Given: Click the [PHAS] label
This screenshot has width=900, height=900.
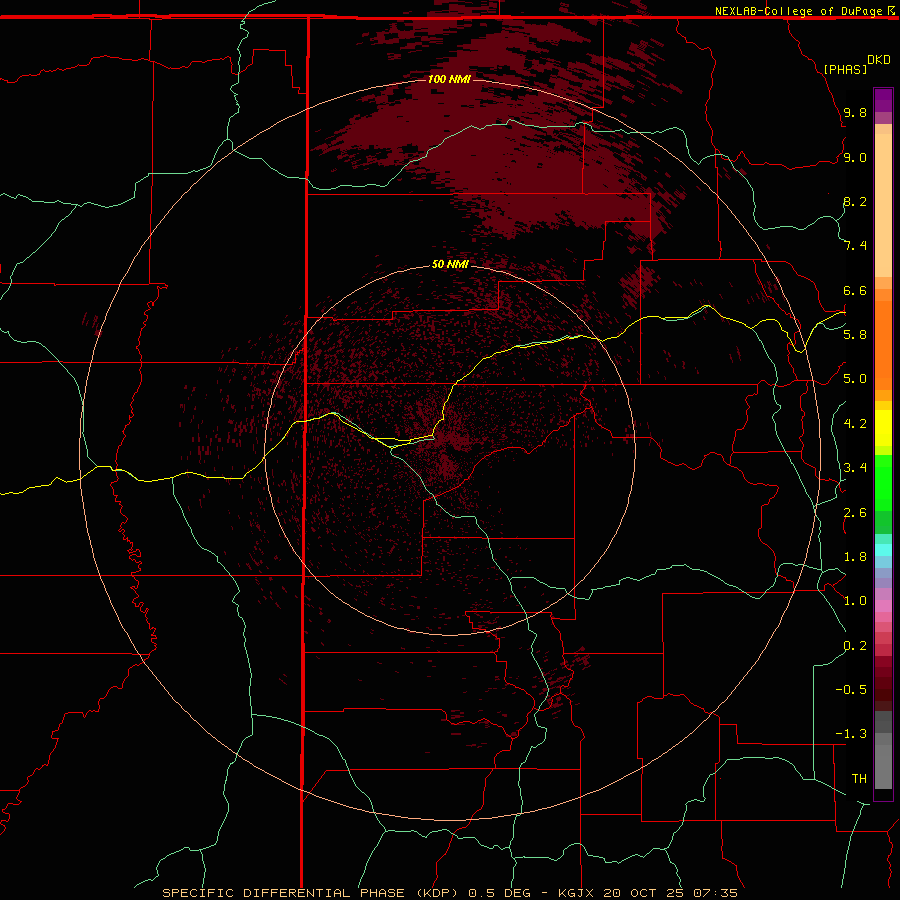Looking at the screenshot, I should (x=845, y=69).
